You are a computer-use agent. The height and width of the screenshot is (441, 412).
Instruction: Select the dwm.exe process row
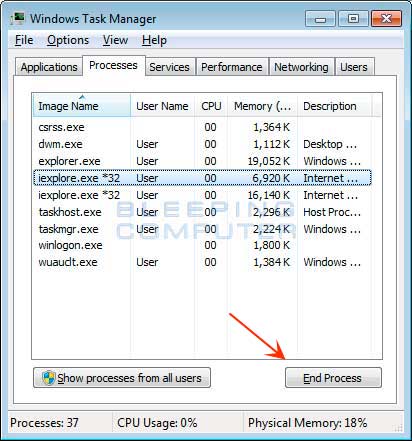tap(202, 144)
